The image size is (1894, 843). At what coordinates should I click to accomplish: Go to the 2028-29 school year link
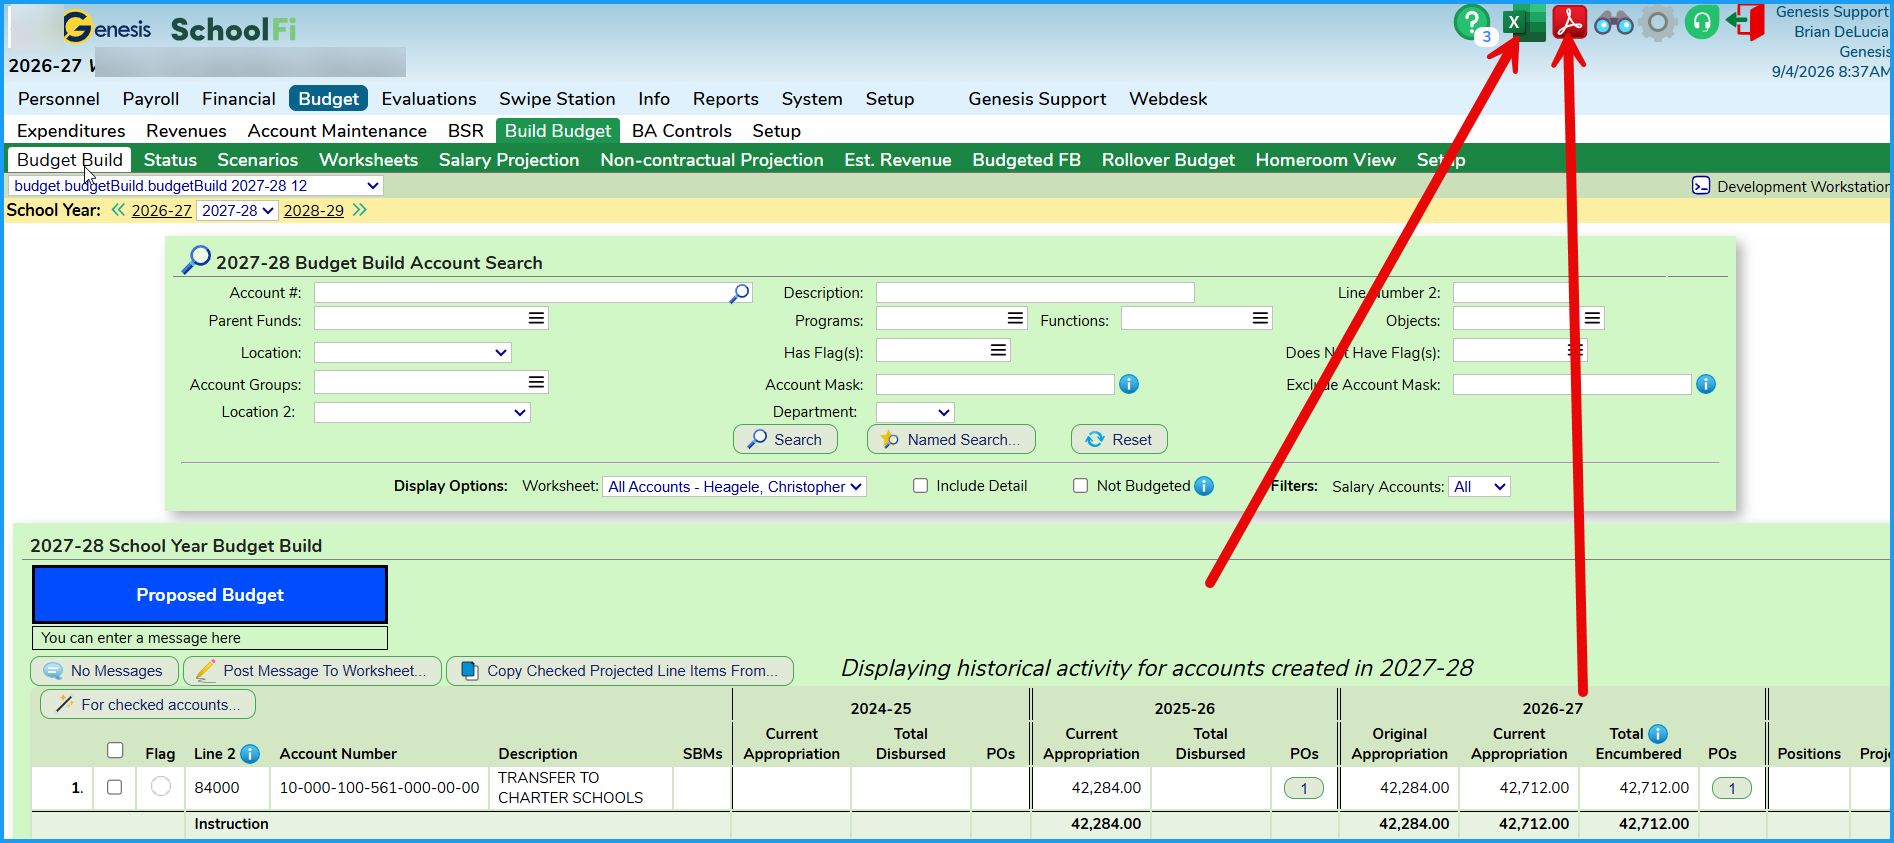313,211
